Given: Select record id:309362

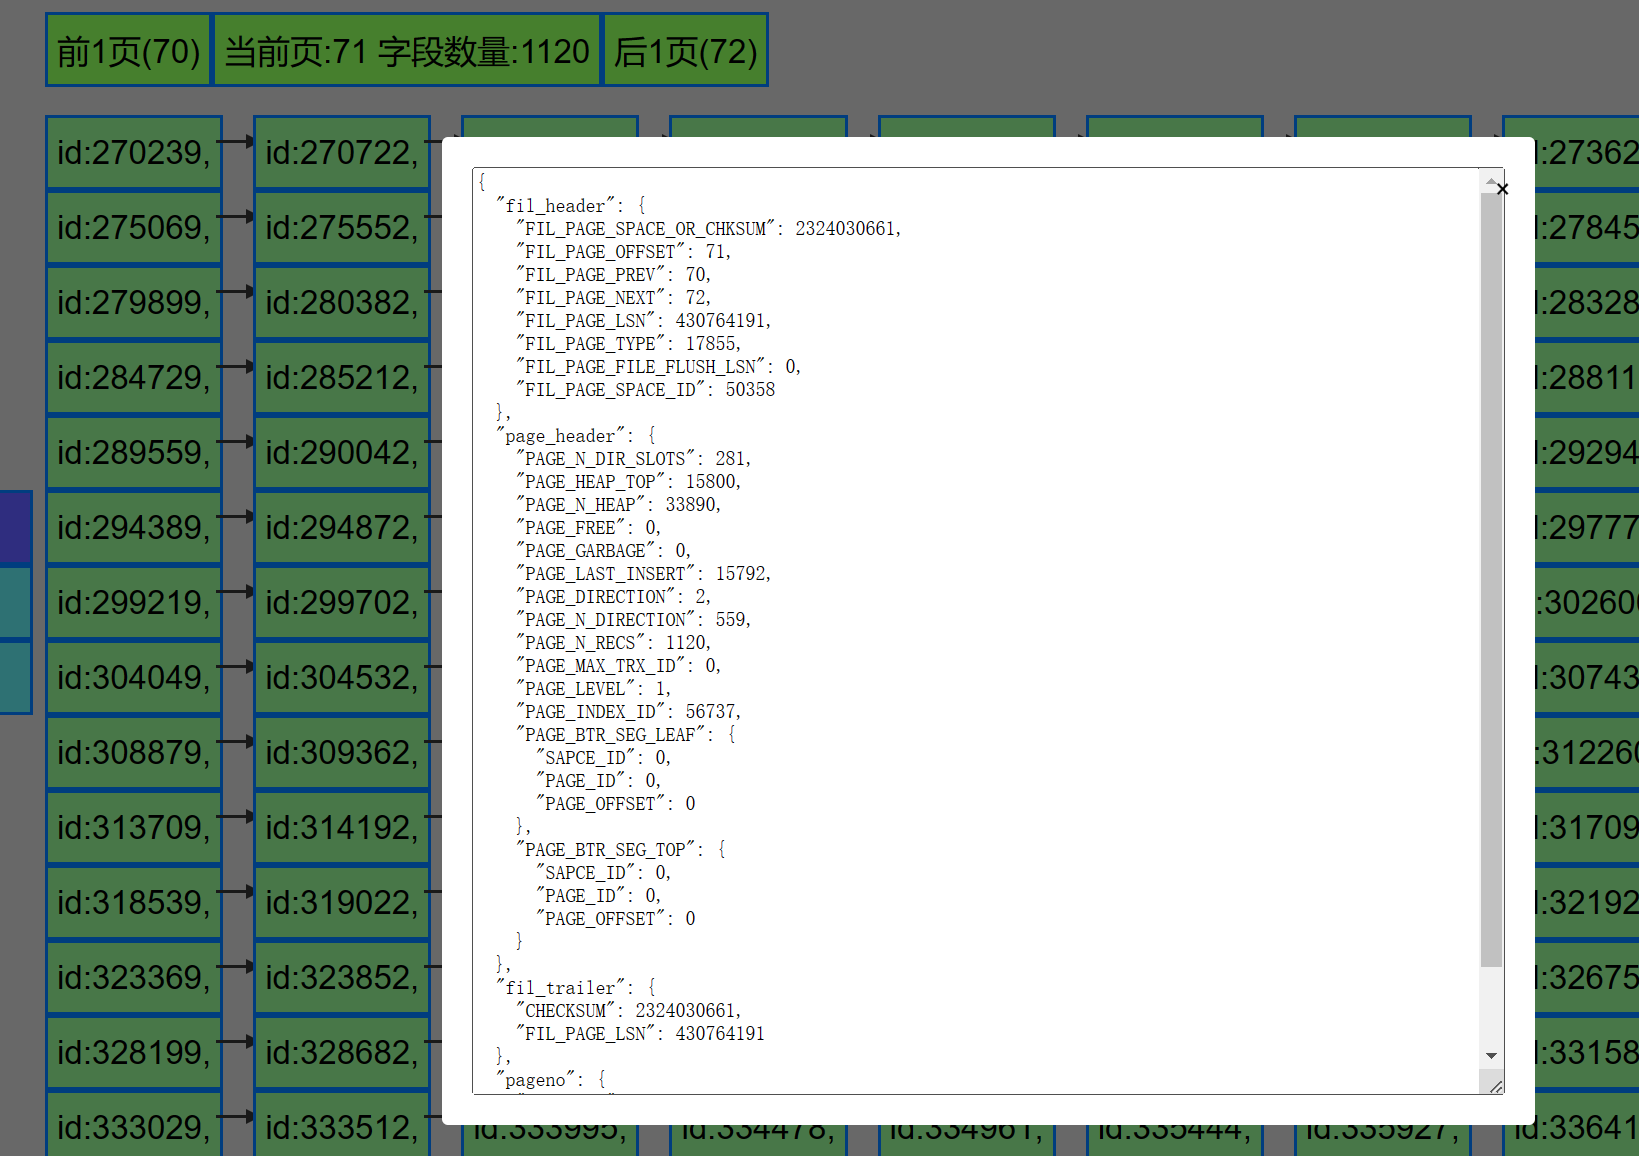Looking at the screenshot, I should 342,752.
